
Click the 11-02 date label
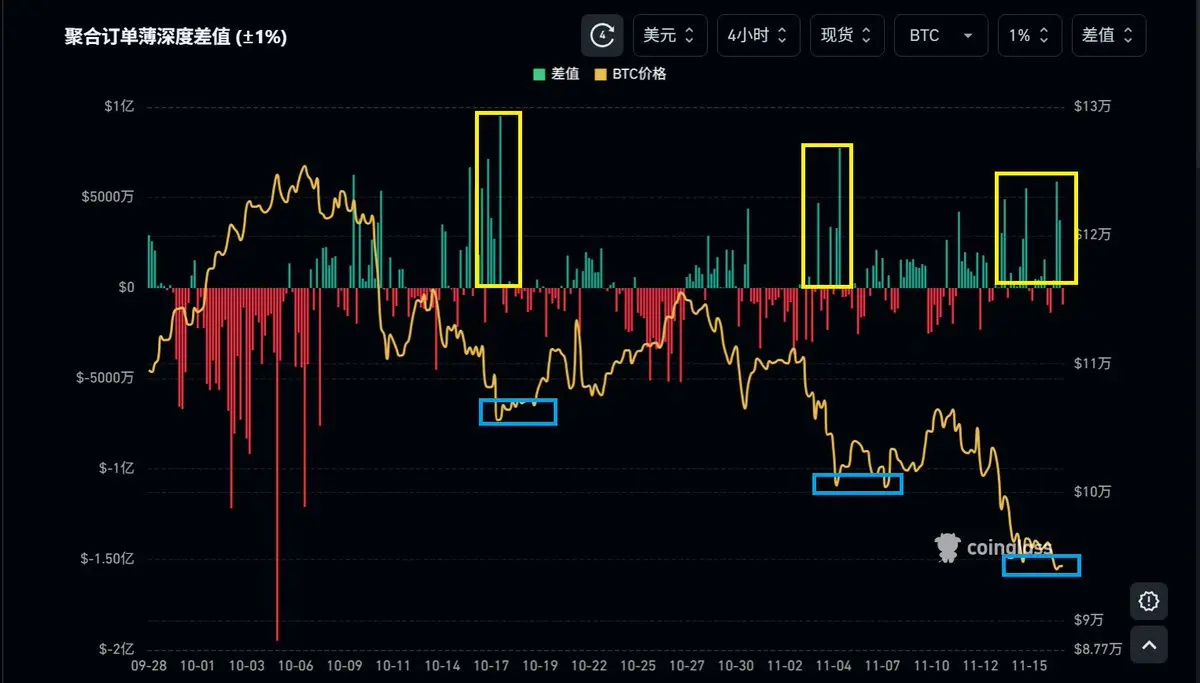[x=786, y=665]
